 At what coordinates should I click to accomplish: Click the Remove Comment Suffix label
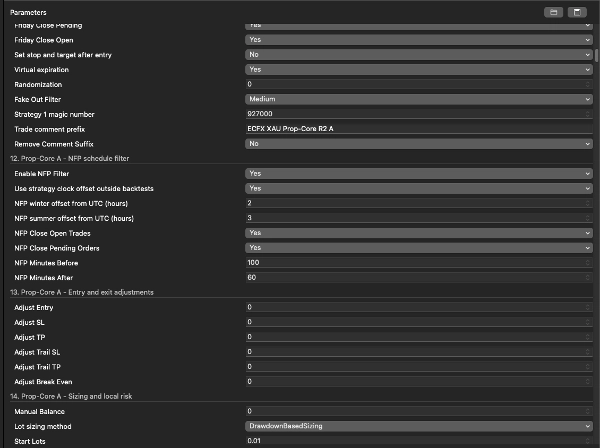coord(54,144)
